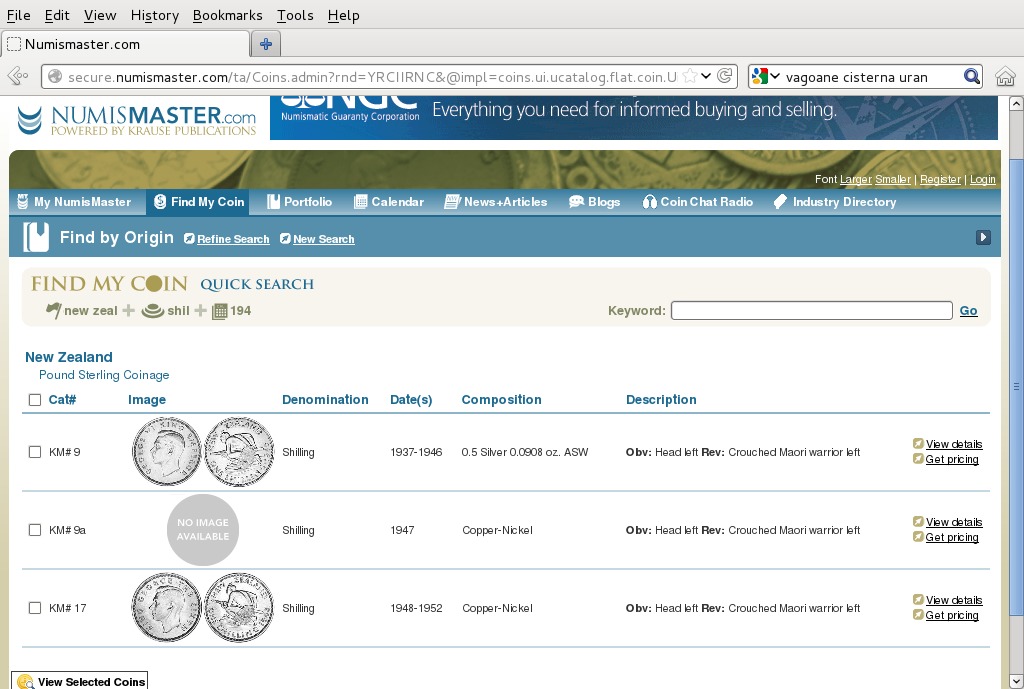Click the New Search arrow icon
The image size is (1024, 689).
point(285,238)
